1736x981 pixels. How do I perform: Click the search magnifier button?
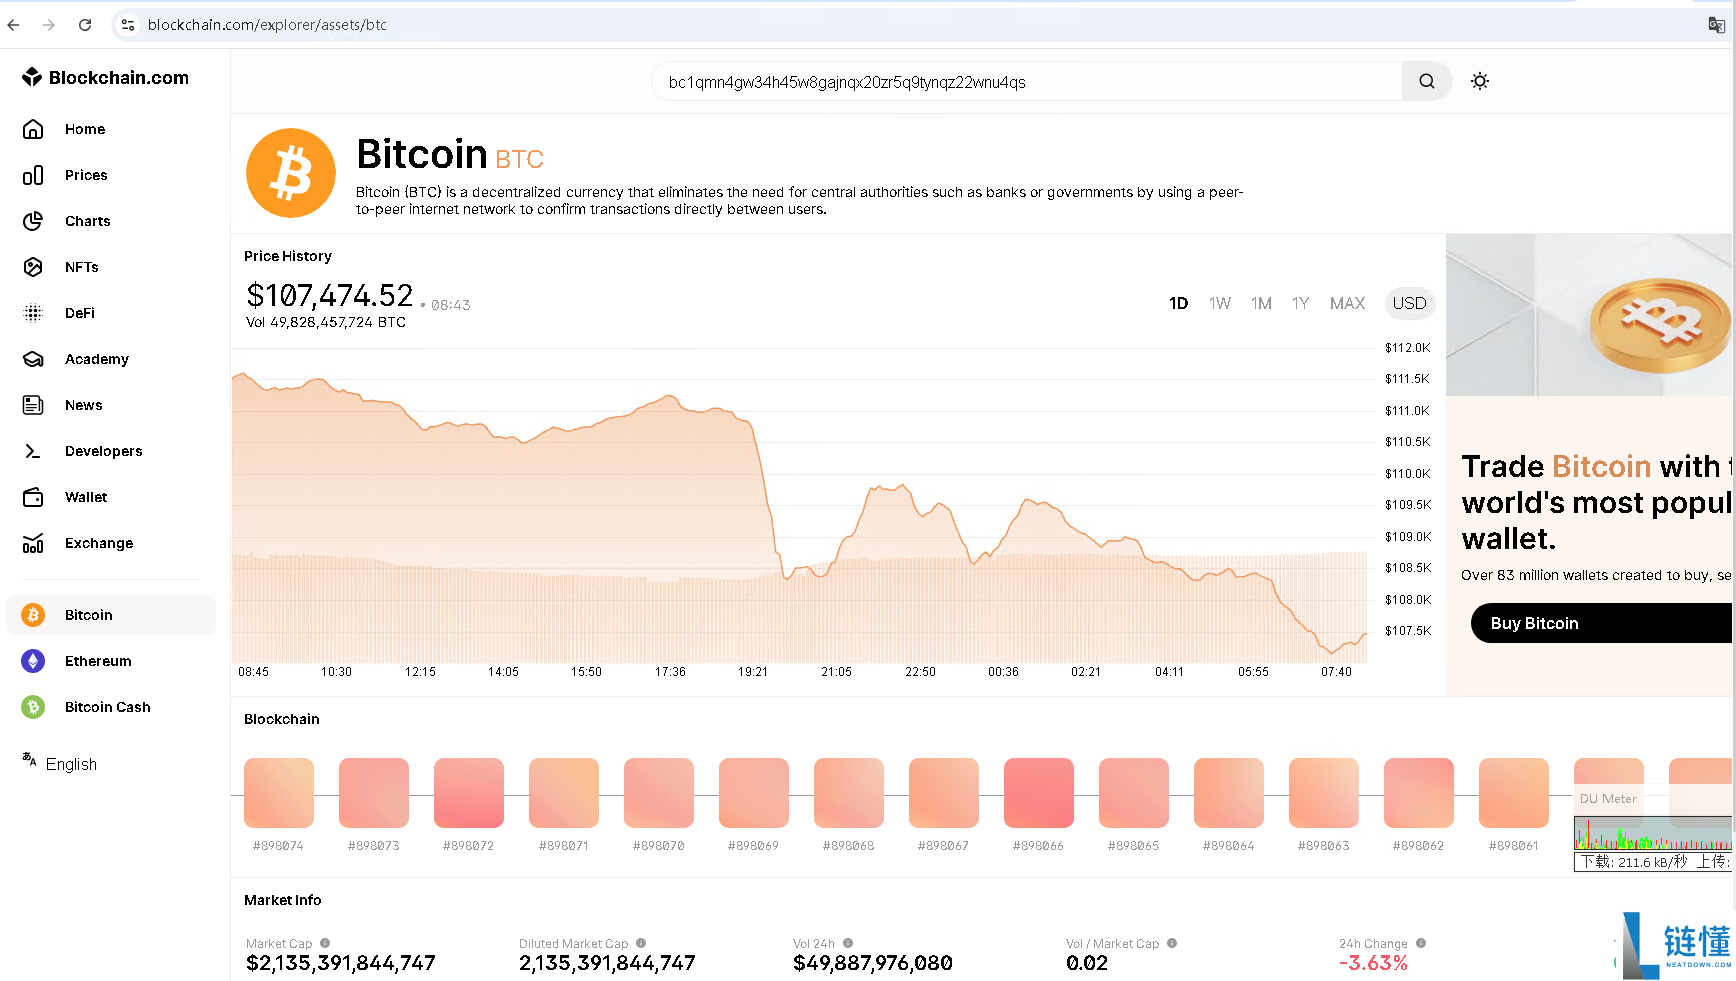pyautogui.click(x=1427, y=82)
